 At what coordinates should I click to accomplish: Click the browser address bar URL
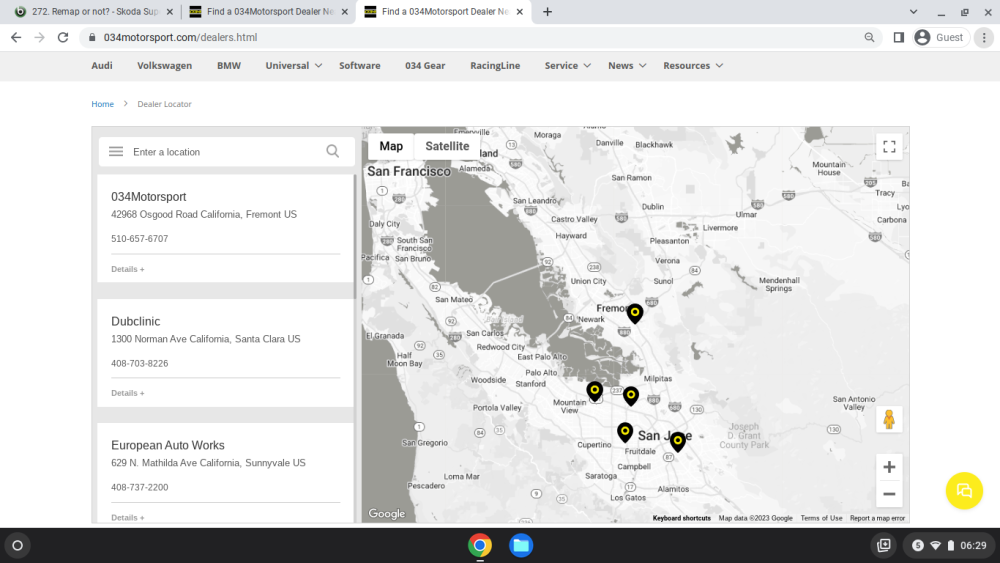click(x=180, y=38)
